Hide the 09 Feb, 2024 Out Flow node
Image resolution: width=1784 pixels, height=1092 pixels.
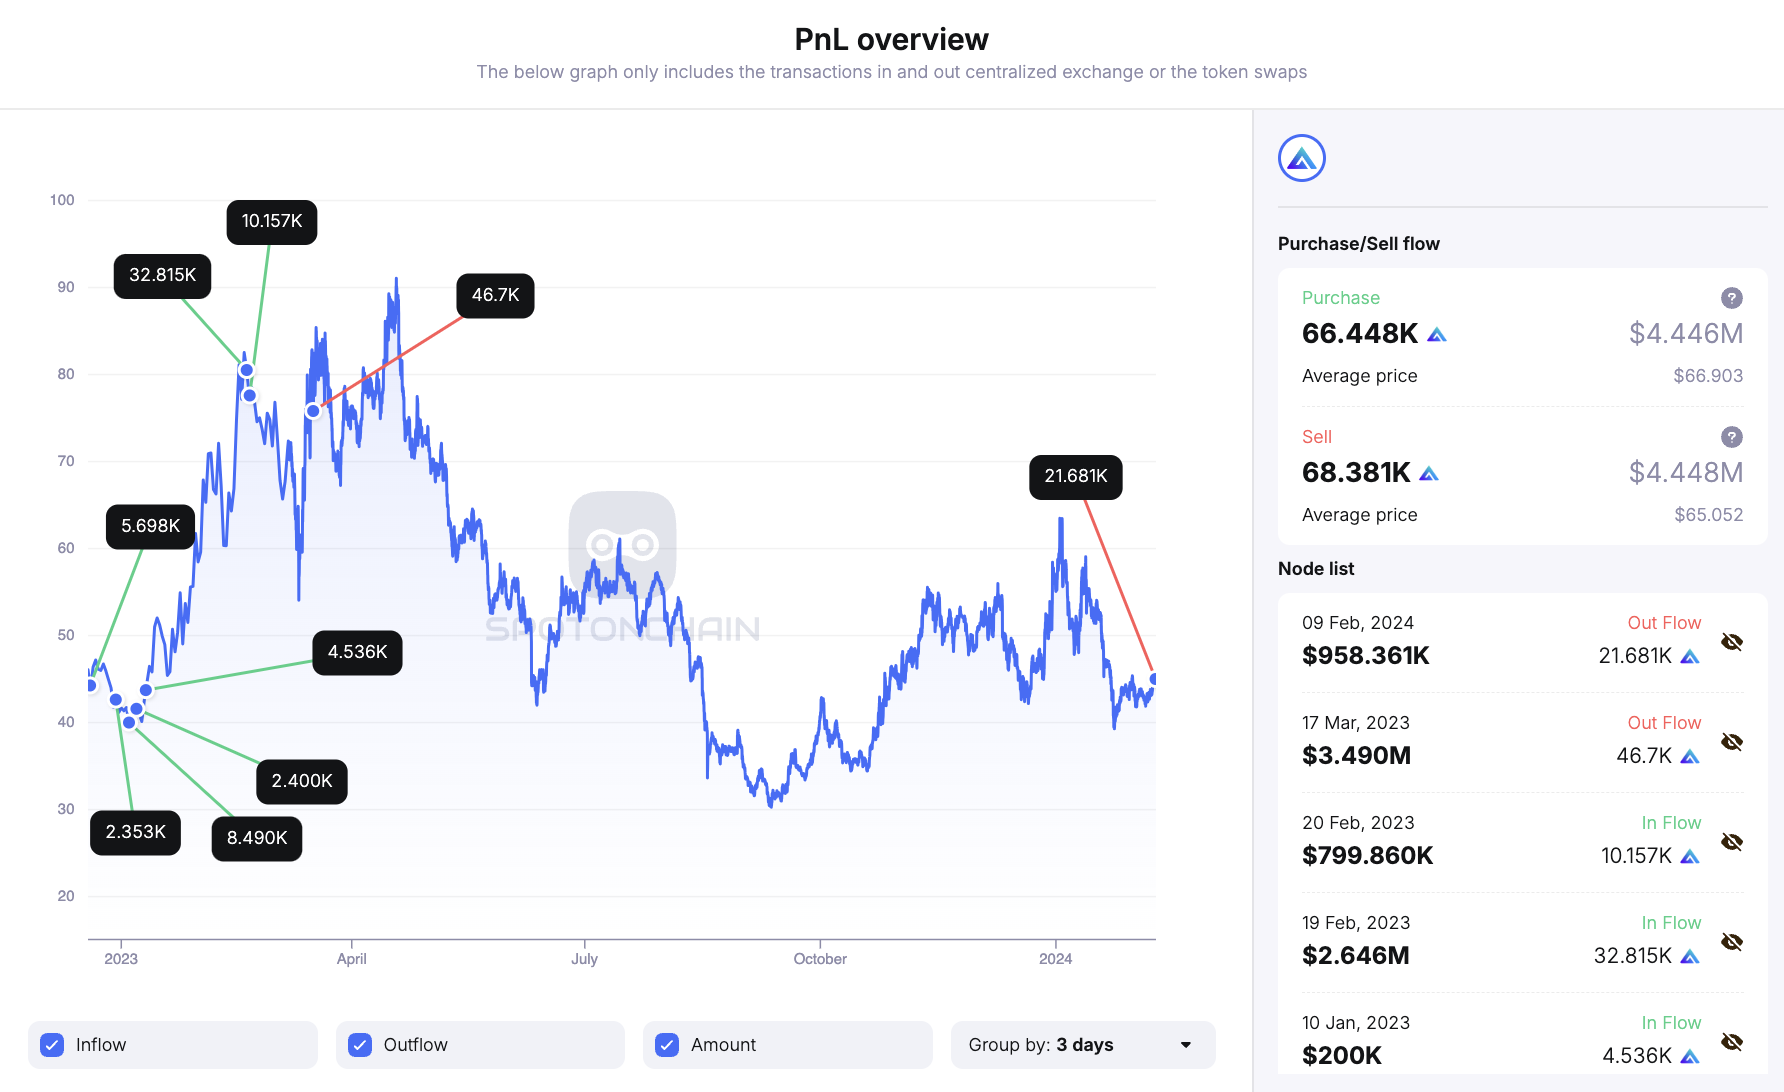1731,642
